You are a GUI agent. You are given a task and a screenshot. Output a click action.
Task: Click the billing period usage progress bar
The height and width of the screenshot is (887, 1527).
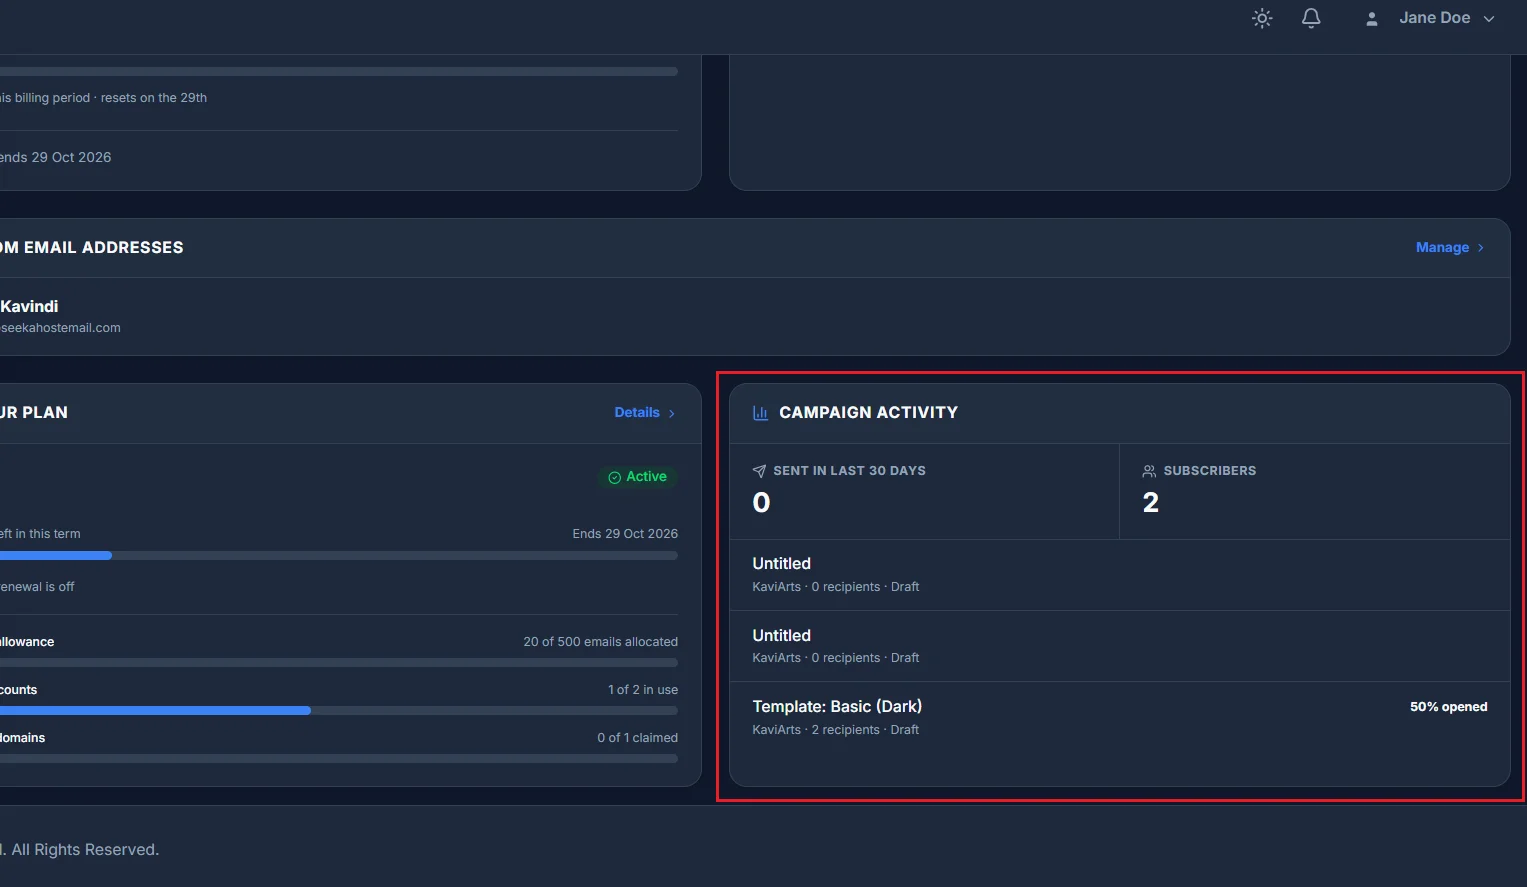pyautogui.click(x=339, y=72)
